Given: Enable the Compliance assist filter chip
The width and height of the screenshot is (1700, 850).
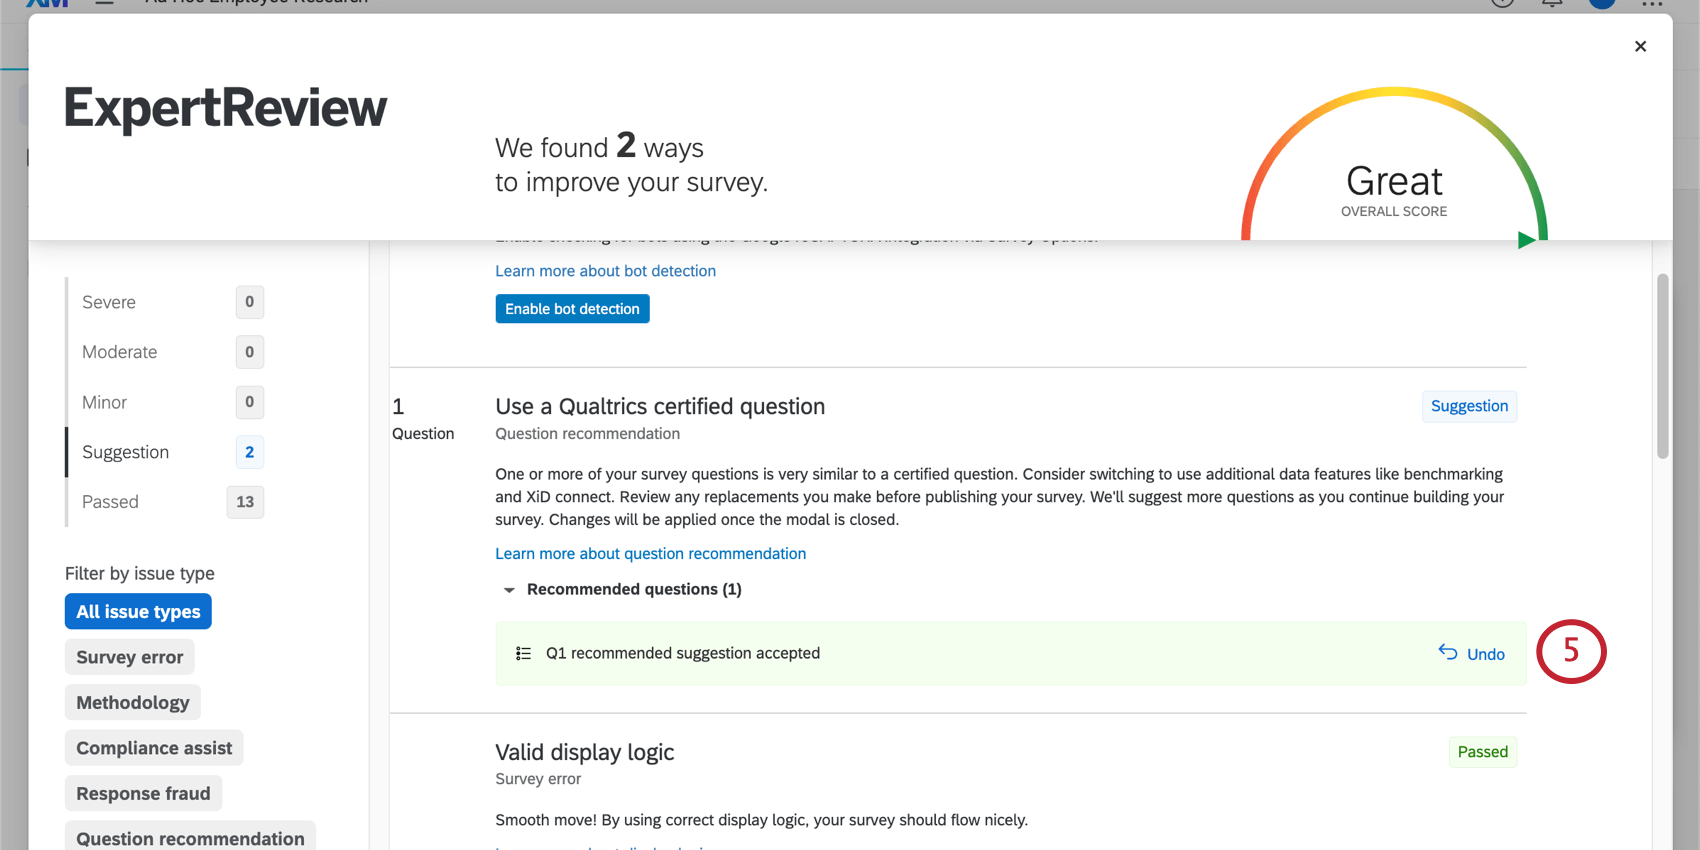Looking at the screenshot, I should pyautogui.click(x=154, y=748).
